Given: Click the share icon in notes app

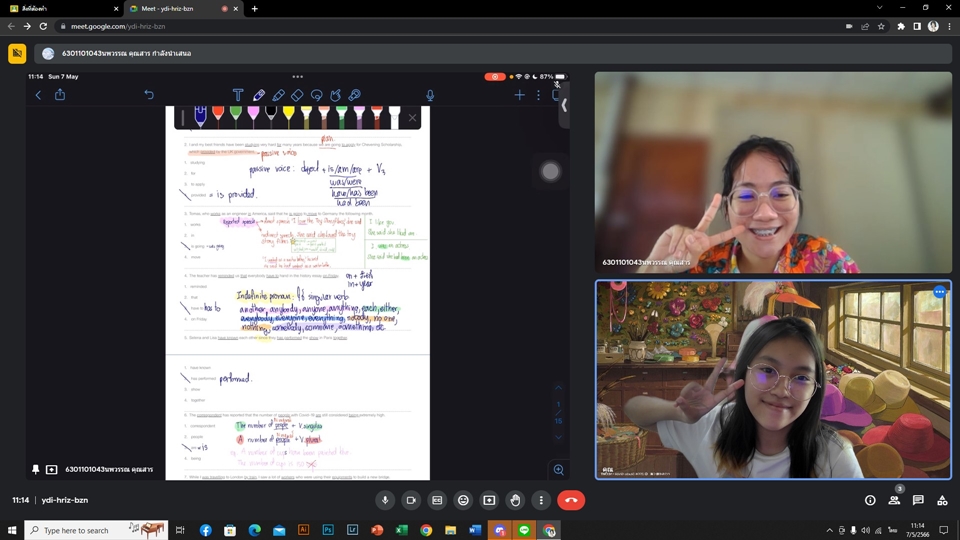Looking at the screenshot, I should point(60,94).
